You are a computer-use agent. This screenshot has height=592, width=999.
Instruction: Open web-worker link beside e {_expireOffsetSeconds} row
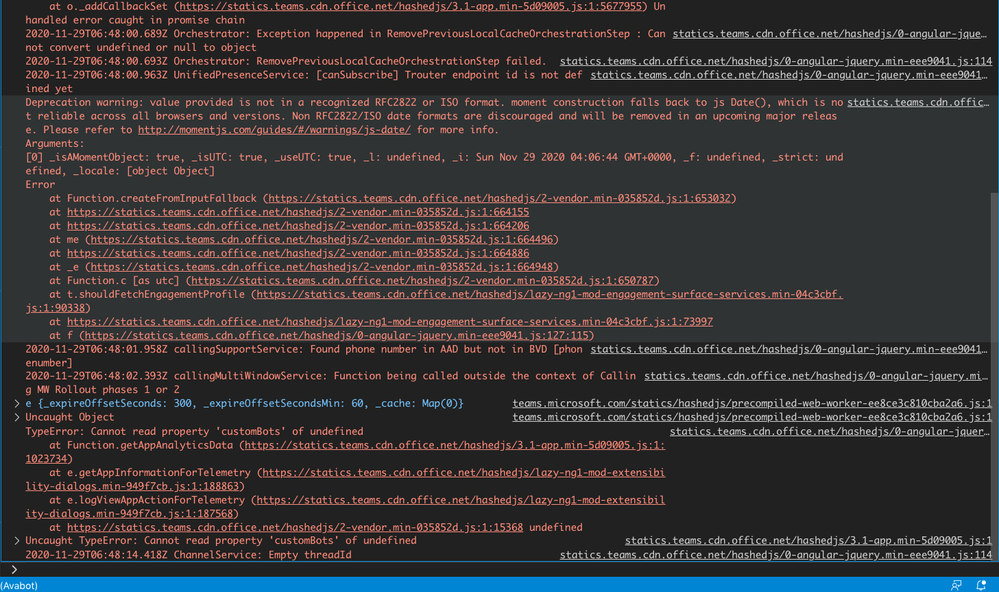point(752,403)
